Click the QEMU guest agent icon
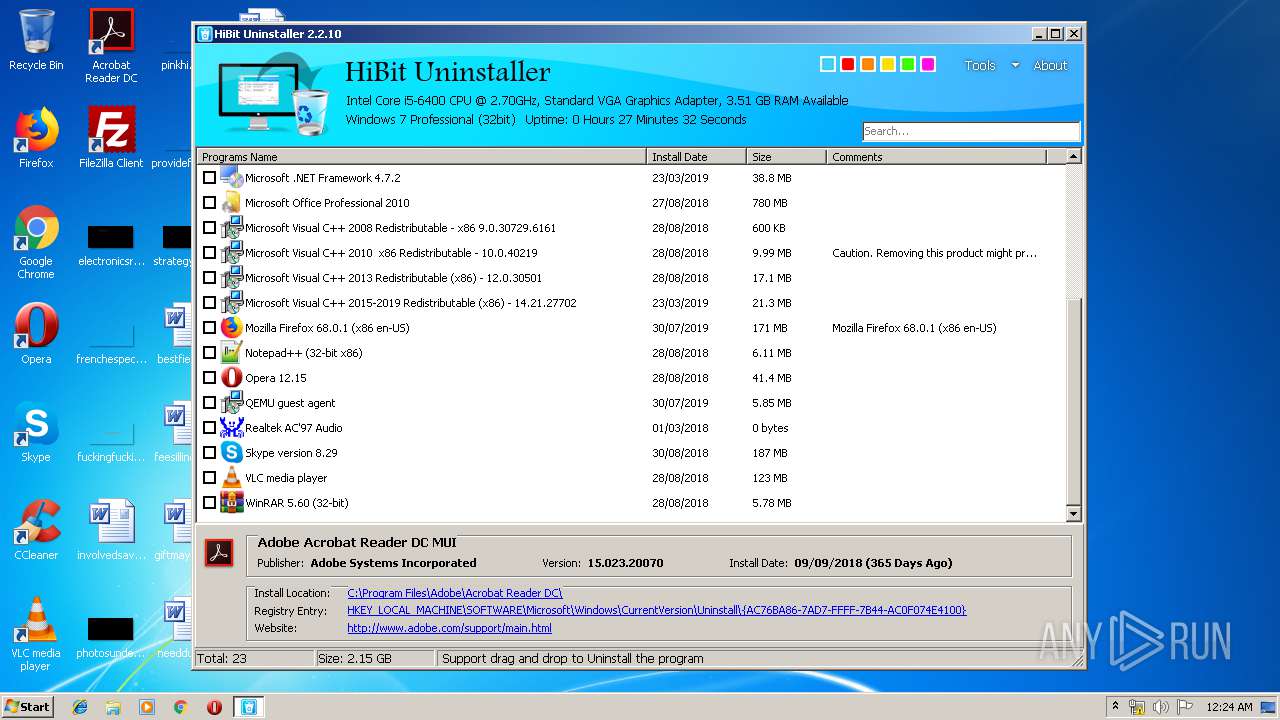The width and height of the screenshot is (1280, 720). (231, 403)
